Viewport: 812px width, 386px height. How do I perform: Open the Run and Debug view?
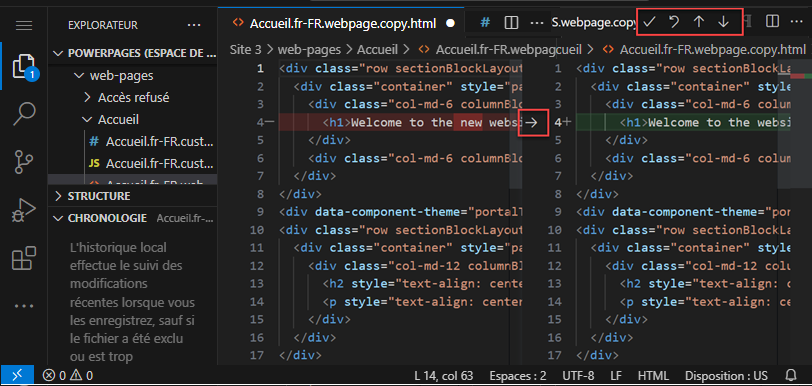pos(24,210)
